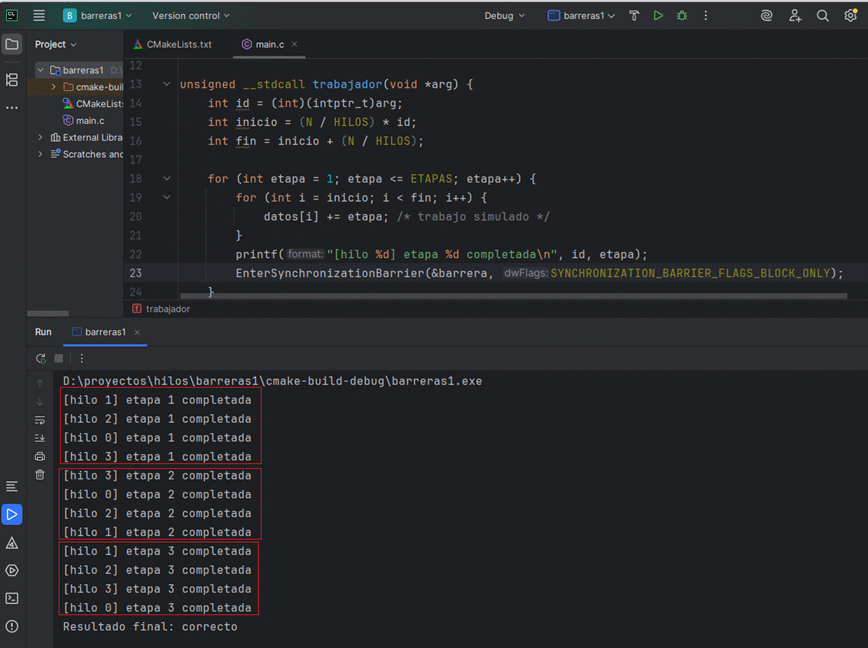The image size is (868, 648).
Task: Start debugging with the bug icon
Action: point(682,15)
